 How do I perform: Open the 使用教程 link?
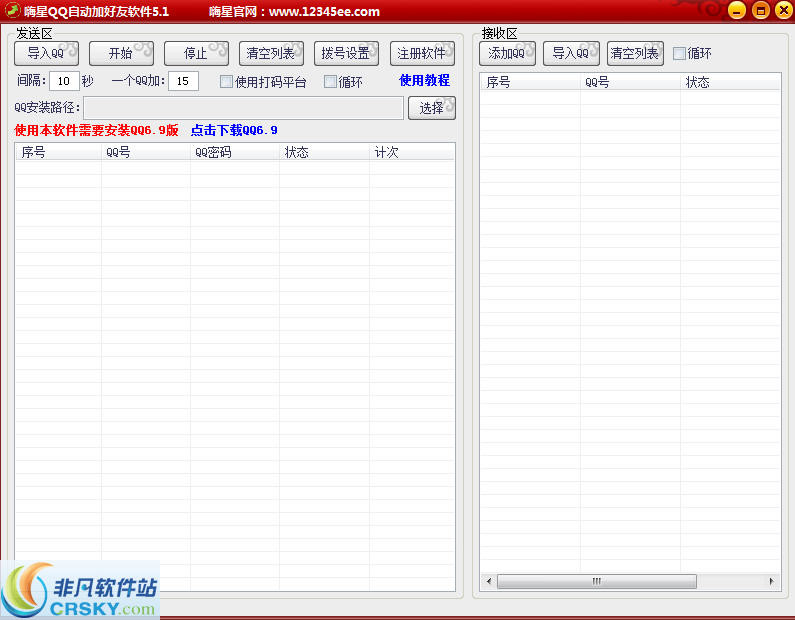point(424,81)
